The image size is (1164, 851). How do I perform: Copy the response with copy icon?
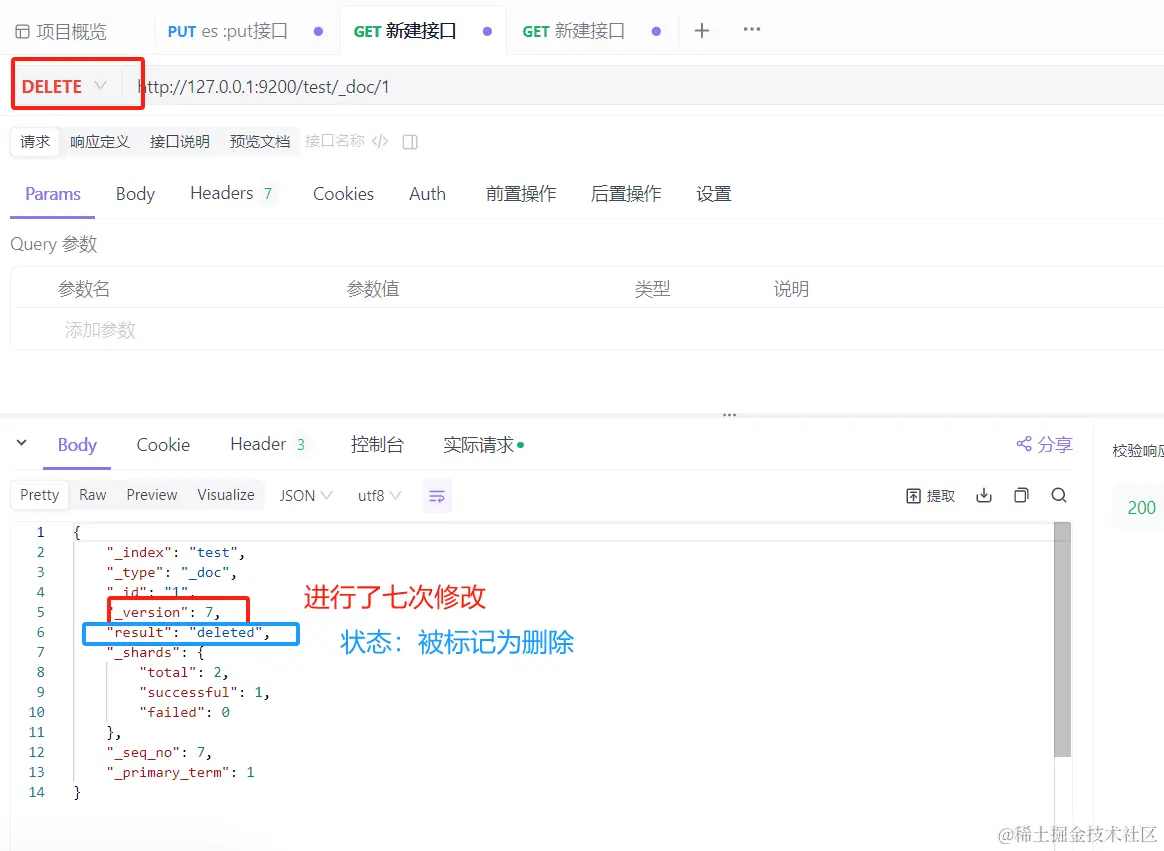point(1021,495)
